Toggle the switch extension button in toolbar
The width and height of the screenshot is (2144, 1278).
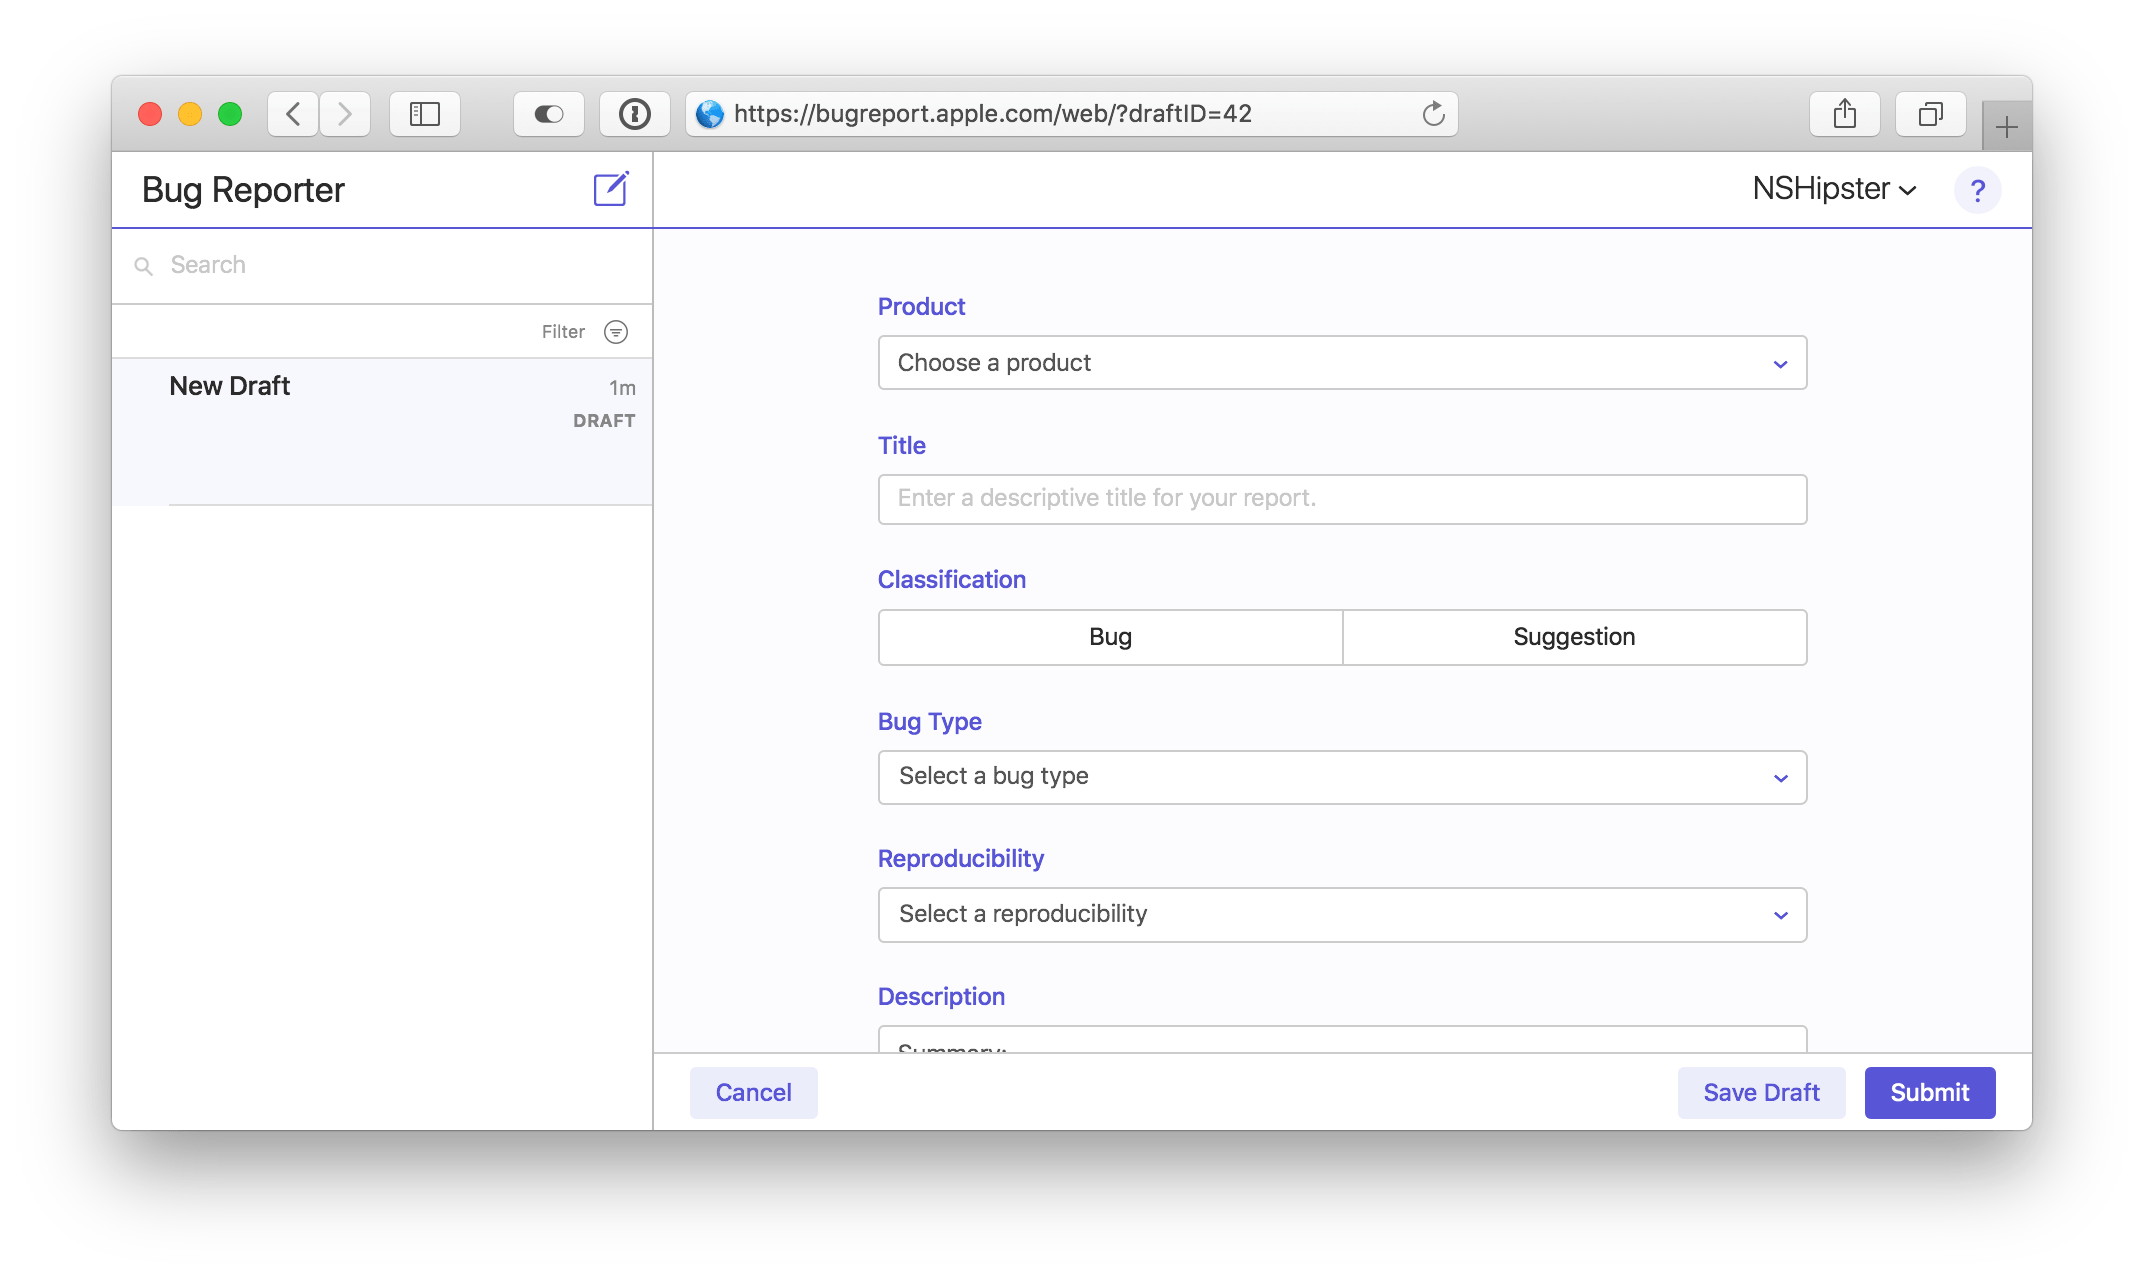pos(548,114)
